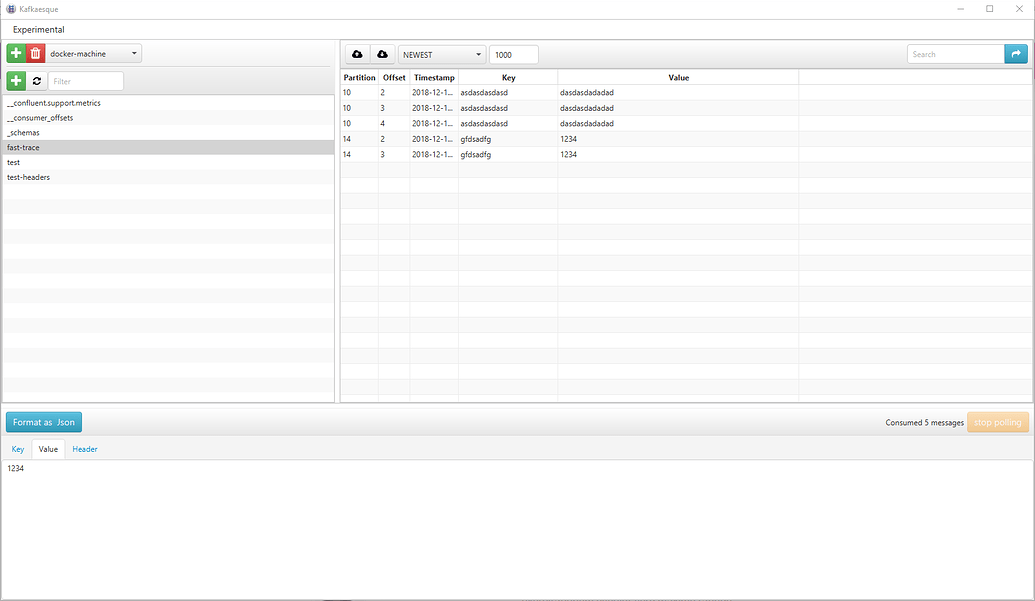Expand the NEWEST selector arrow
The image size is (1035, 601).
click(478, 54)
